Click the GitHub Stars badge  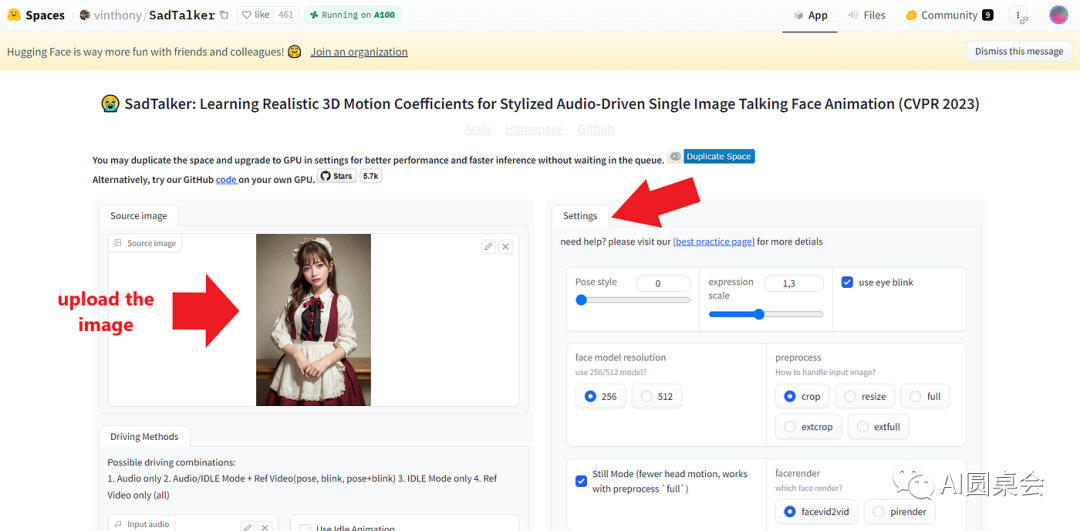pyautogui.click(x=337, y=176)
